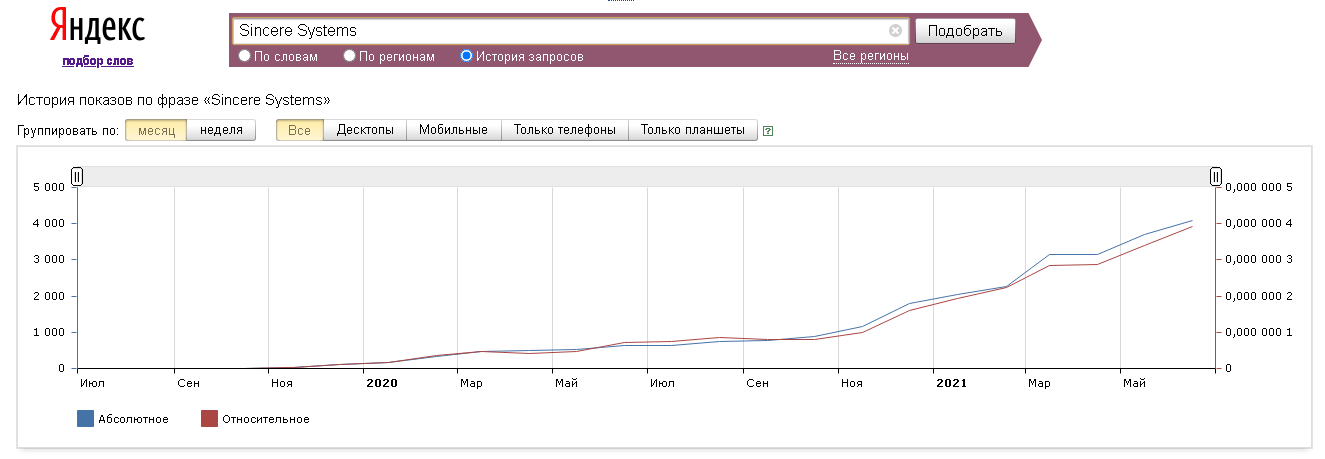Click the right range handle on chart
Viewport: 1325px width, 459px height.
click(x=1216, y=177)
